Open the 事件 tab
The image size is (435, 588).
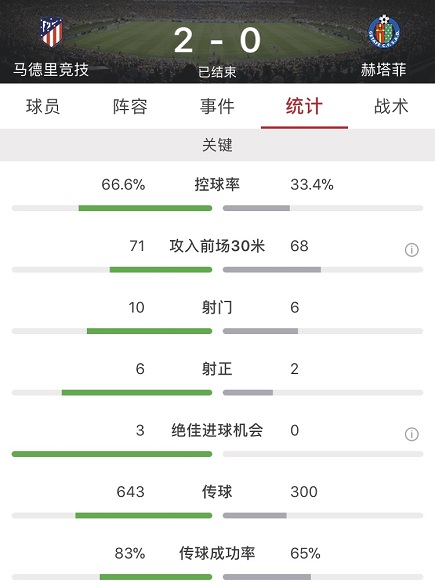coord(217,106)
